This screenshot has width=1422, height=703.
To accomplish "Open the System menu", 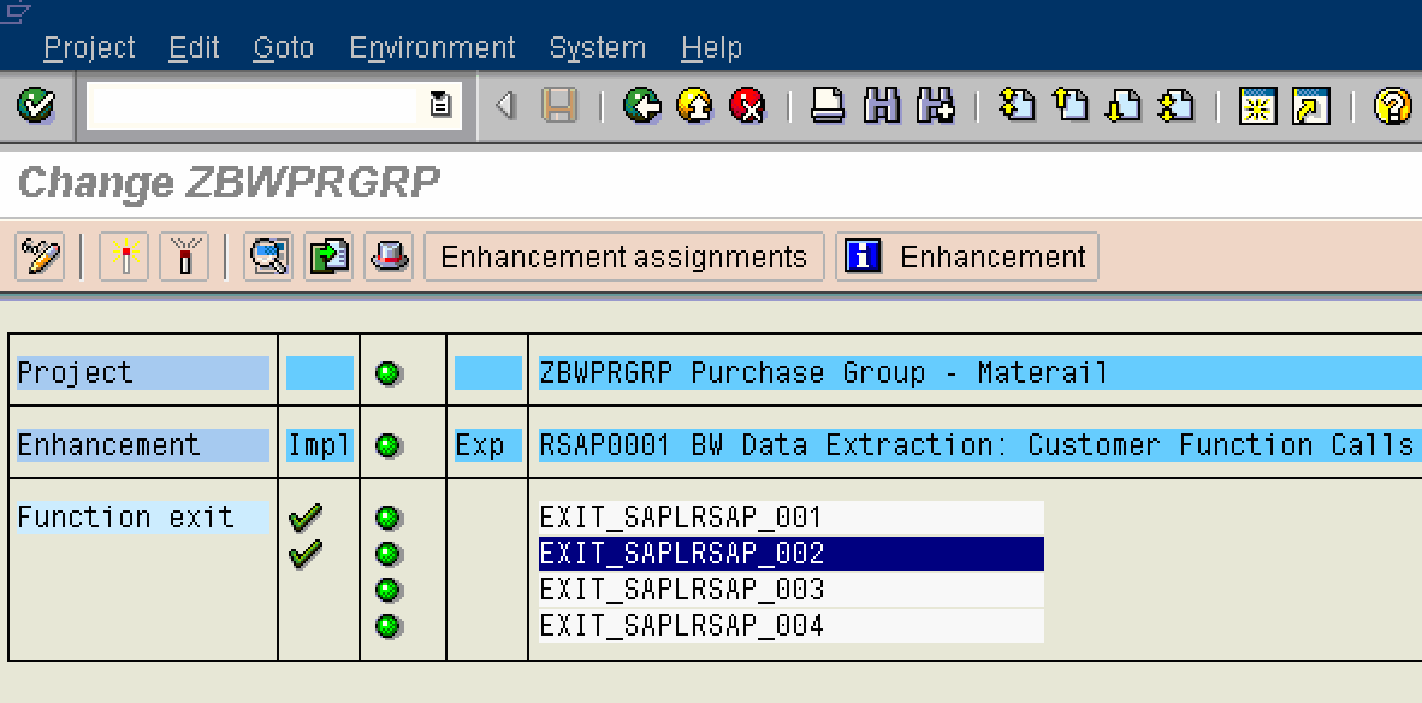I will point(597,48).
